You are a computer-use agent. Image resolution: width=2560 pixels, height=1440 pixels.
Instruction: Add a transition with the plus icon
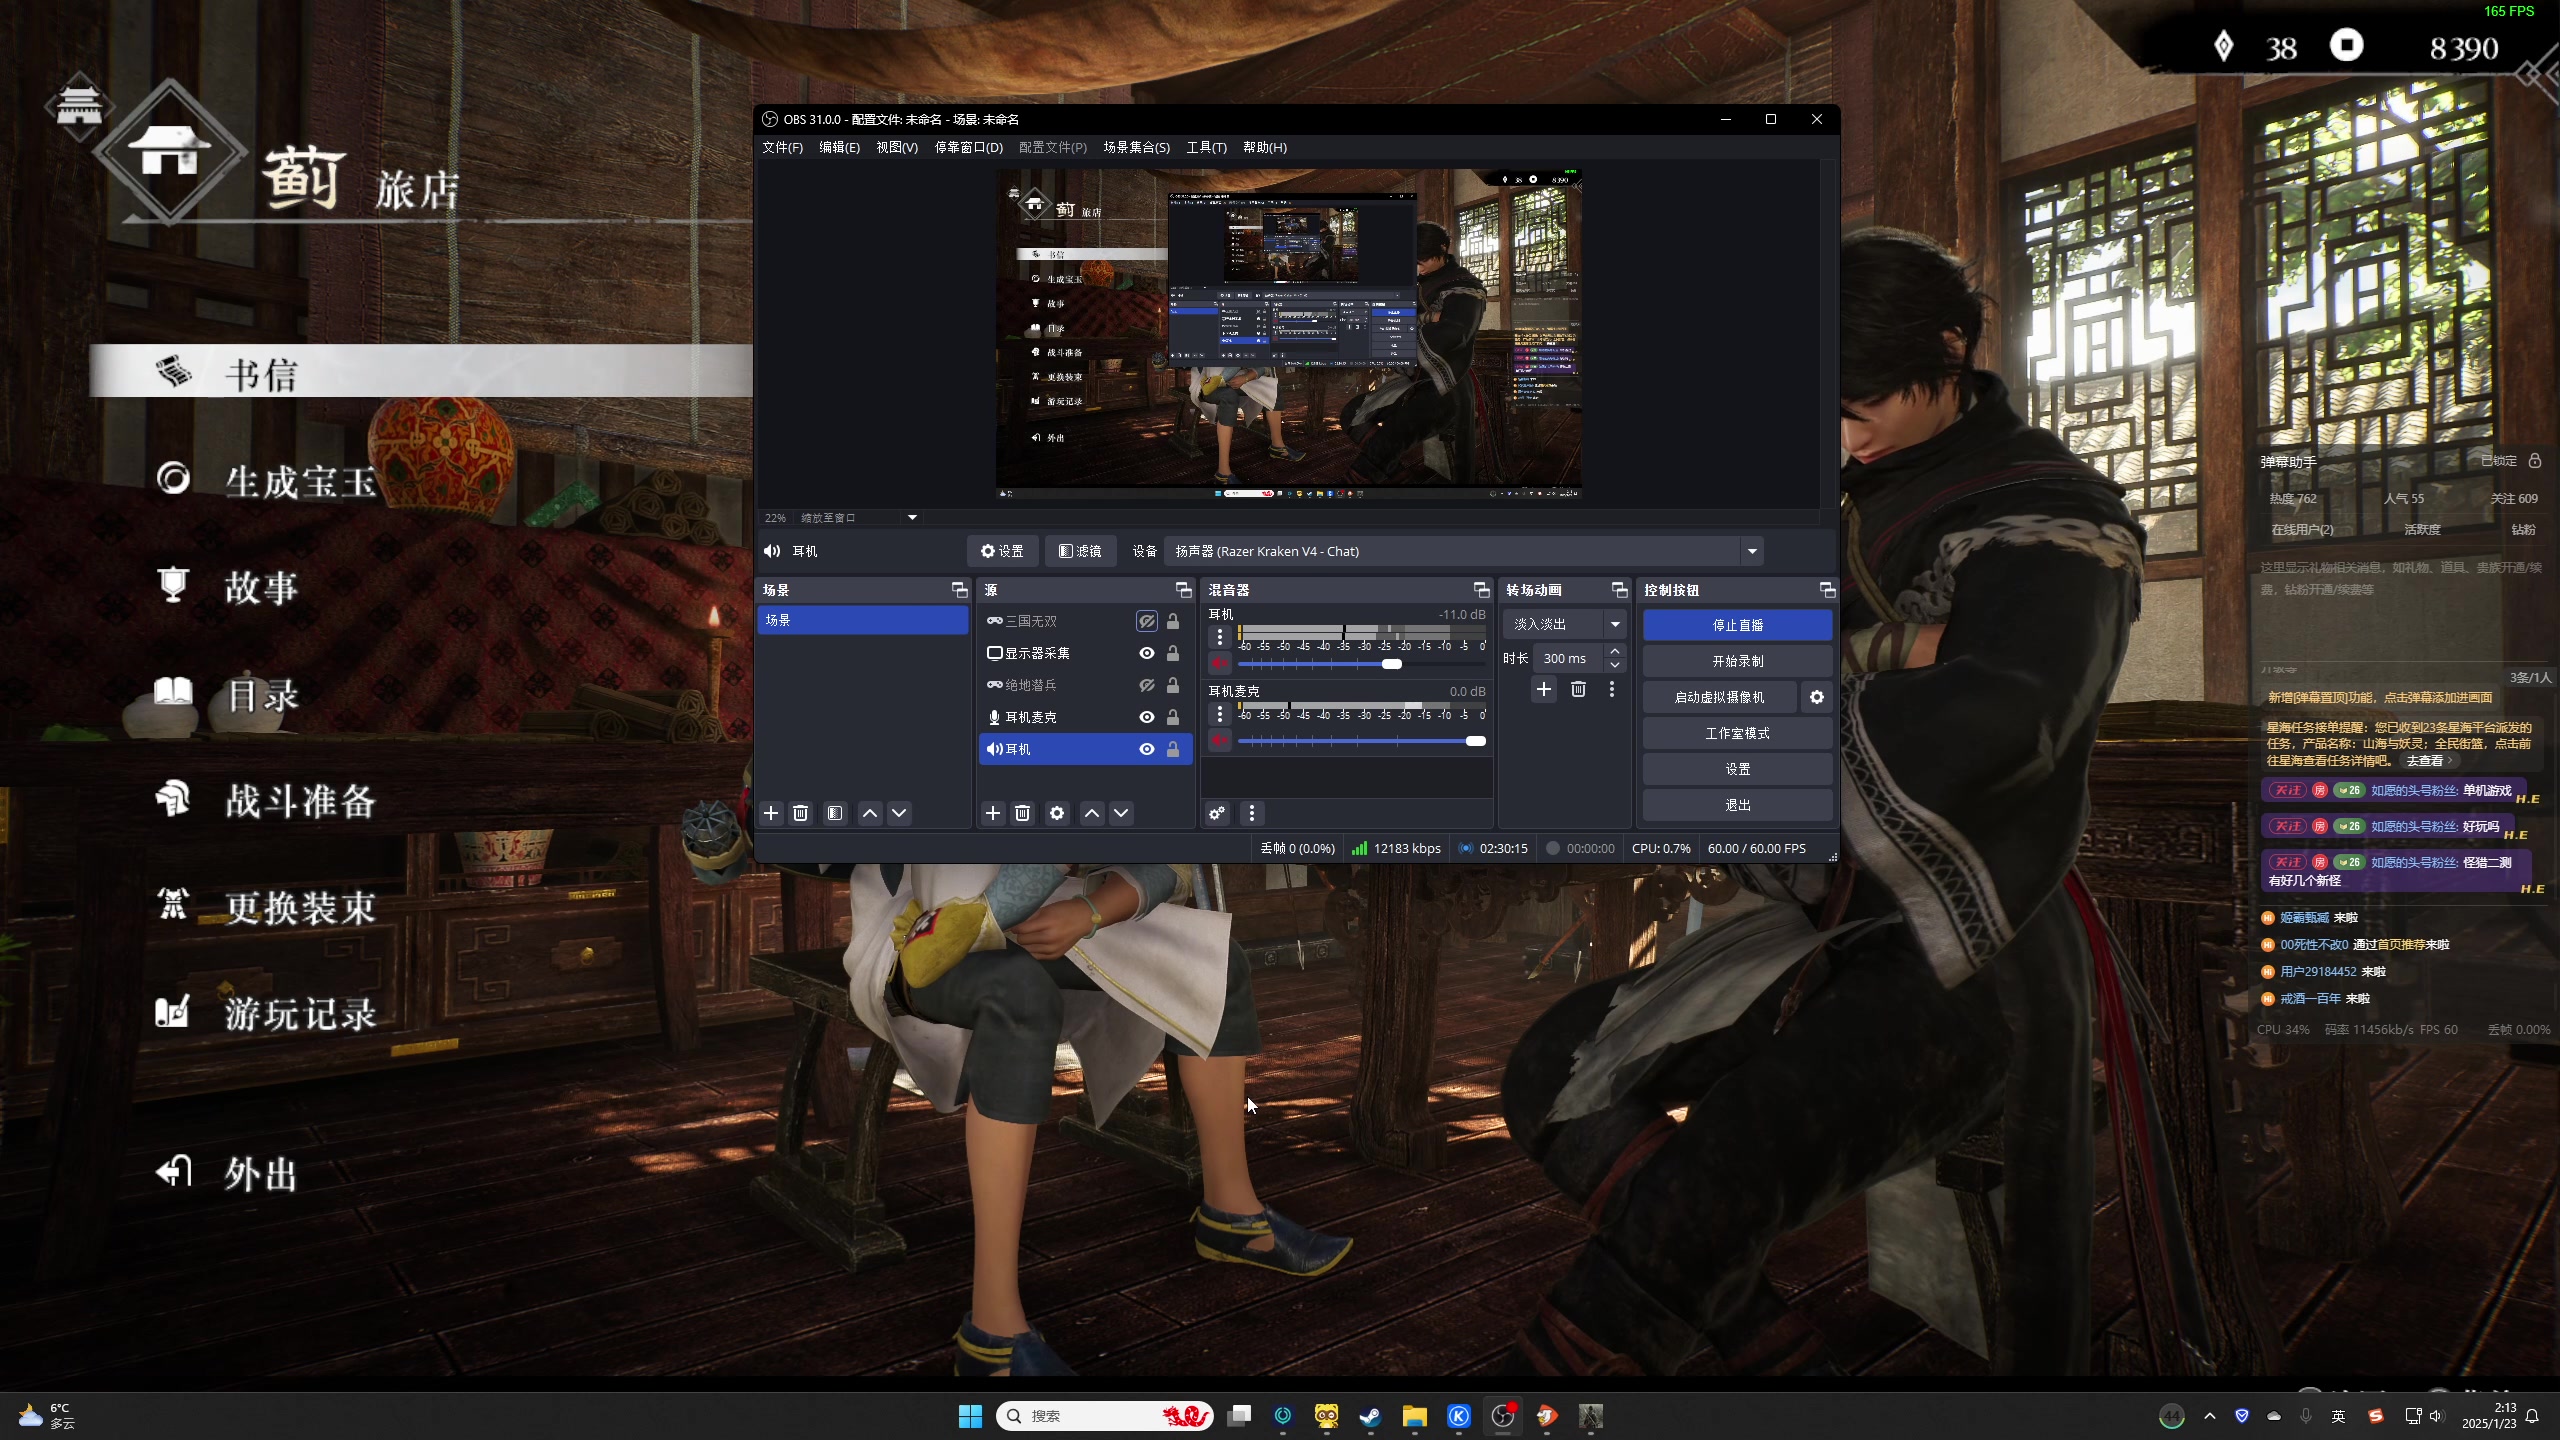[1544, 689]
